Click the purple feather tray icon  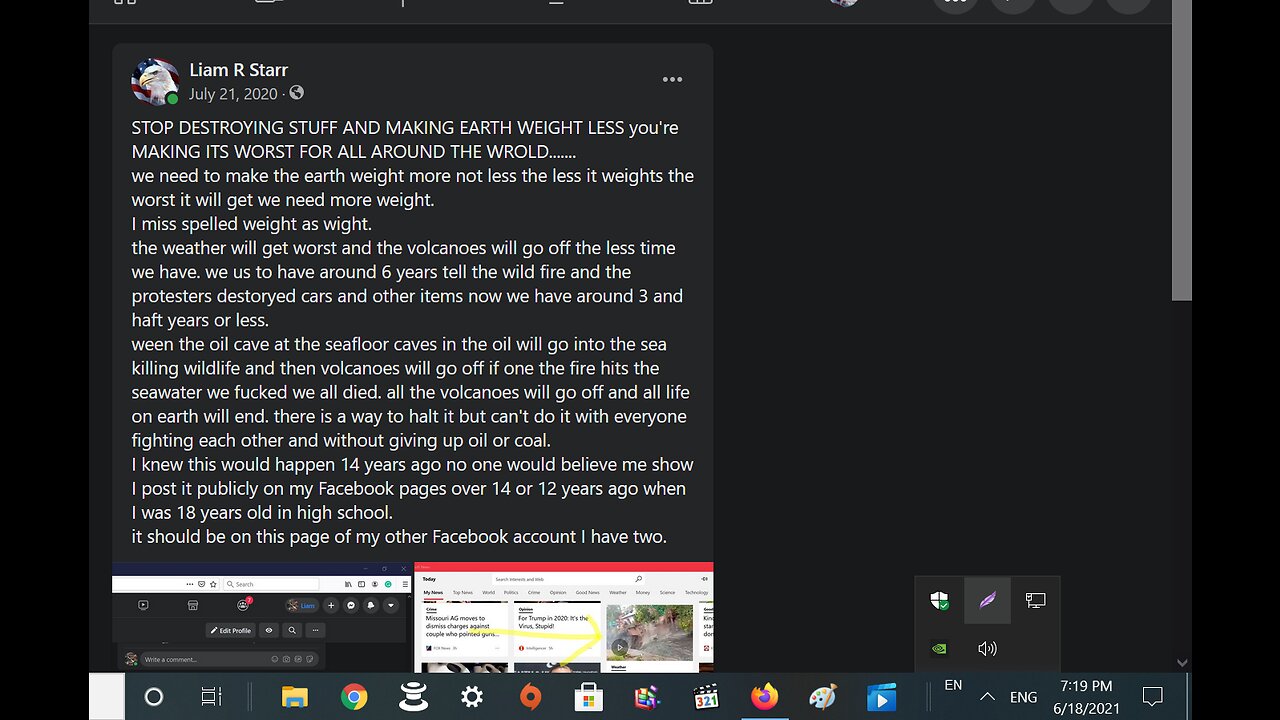(x=987, y=601)
